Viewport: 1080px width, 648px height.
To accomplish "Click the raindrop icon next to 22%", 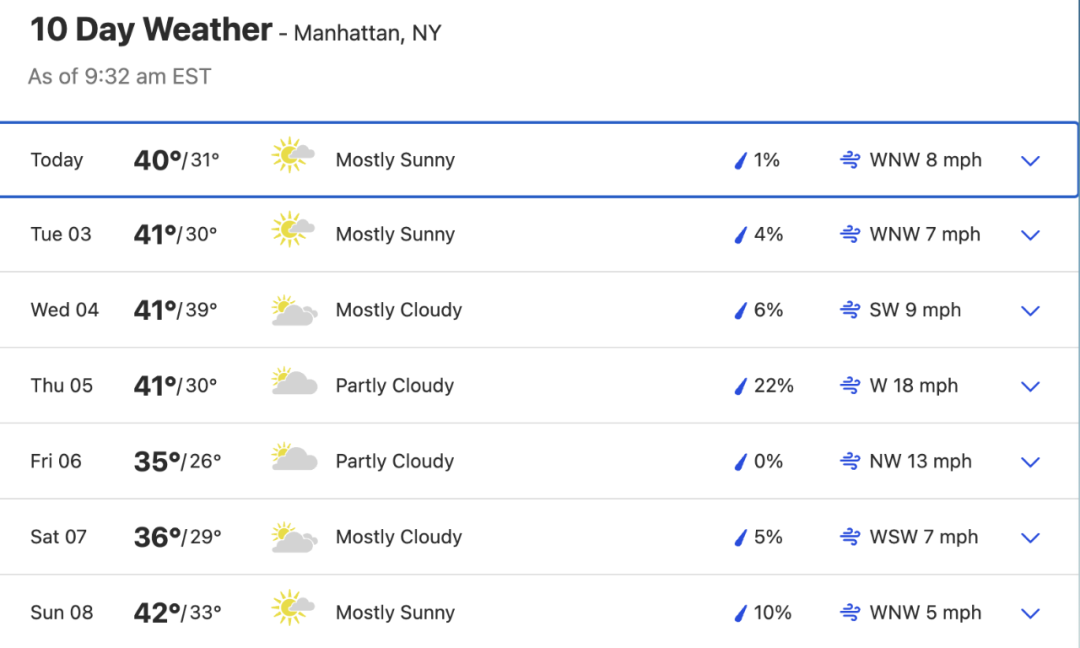I will pos(740,386).
